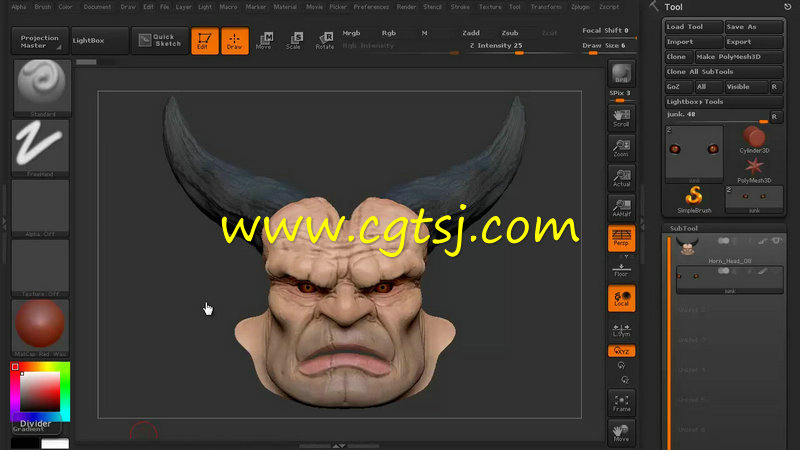Click the Z rotation axis icon
The image size is (800, 450).
click(625, 380)
